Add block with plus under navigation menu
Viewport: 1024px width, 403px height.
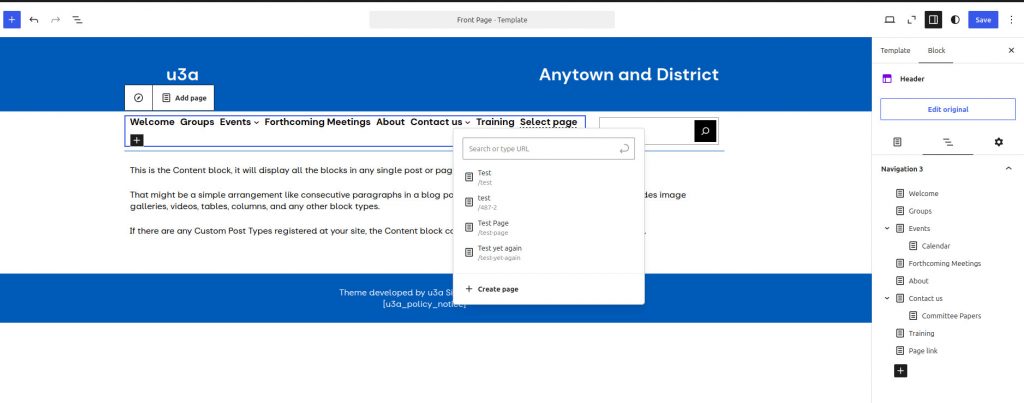tap(136, 140)
